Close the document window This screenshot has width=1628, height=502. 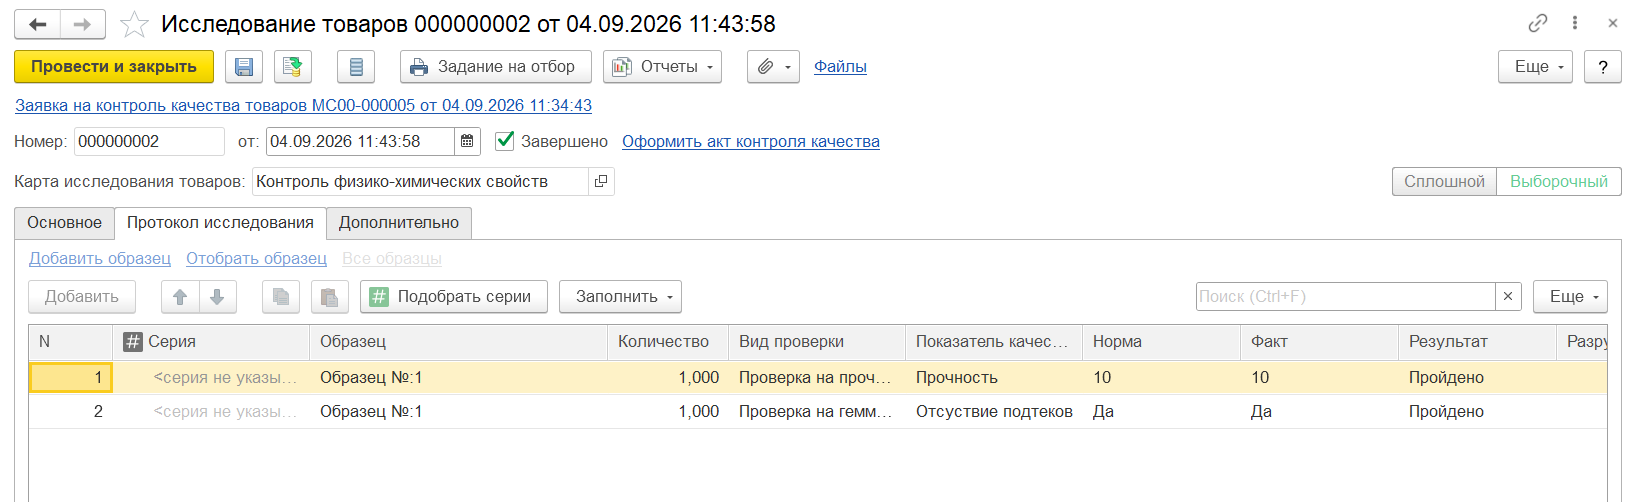tap(1612, 23)
